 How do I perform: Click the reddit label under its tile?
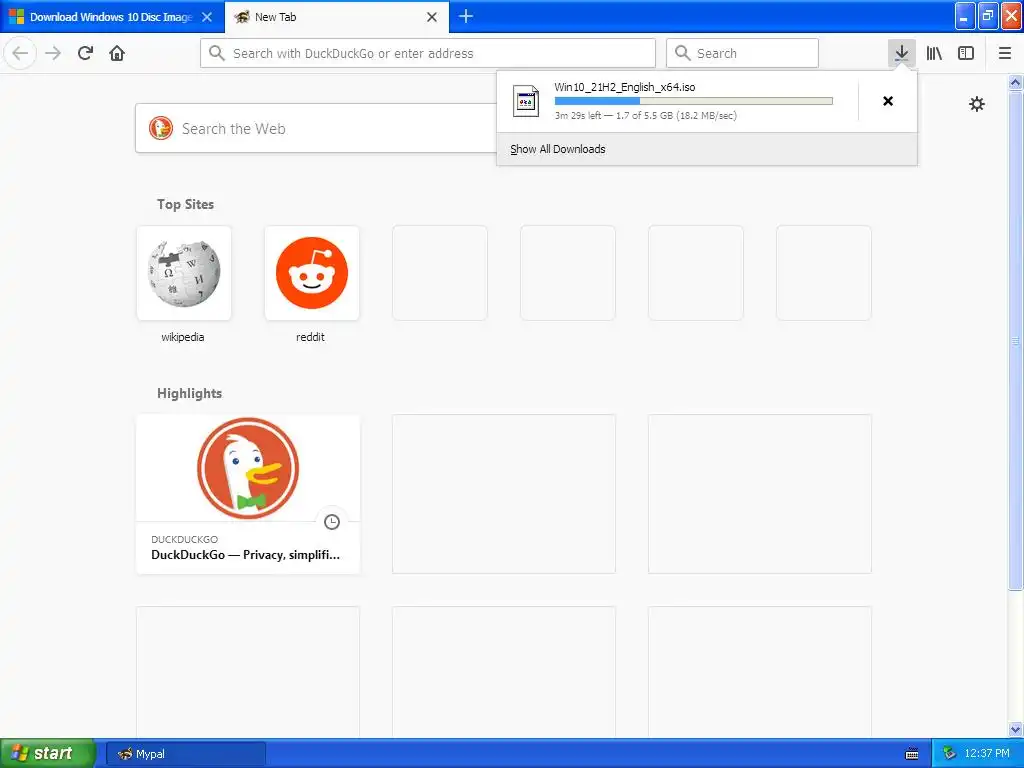310,337
